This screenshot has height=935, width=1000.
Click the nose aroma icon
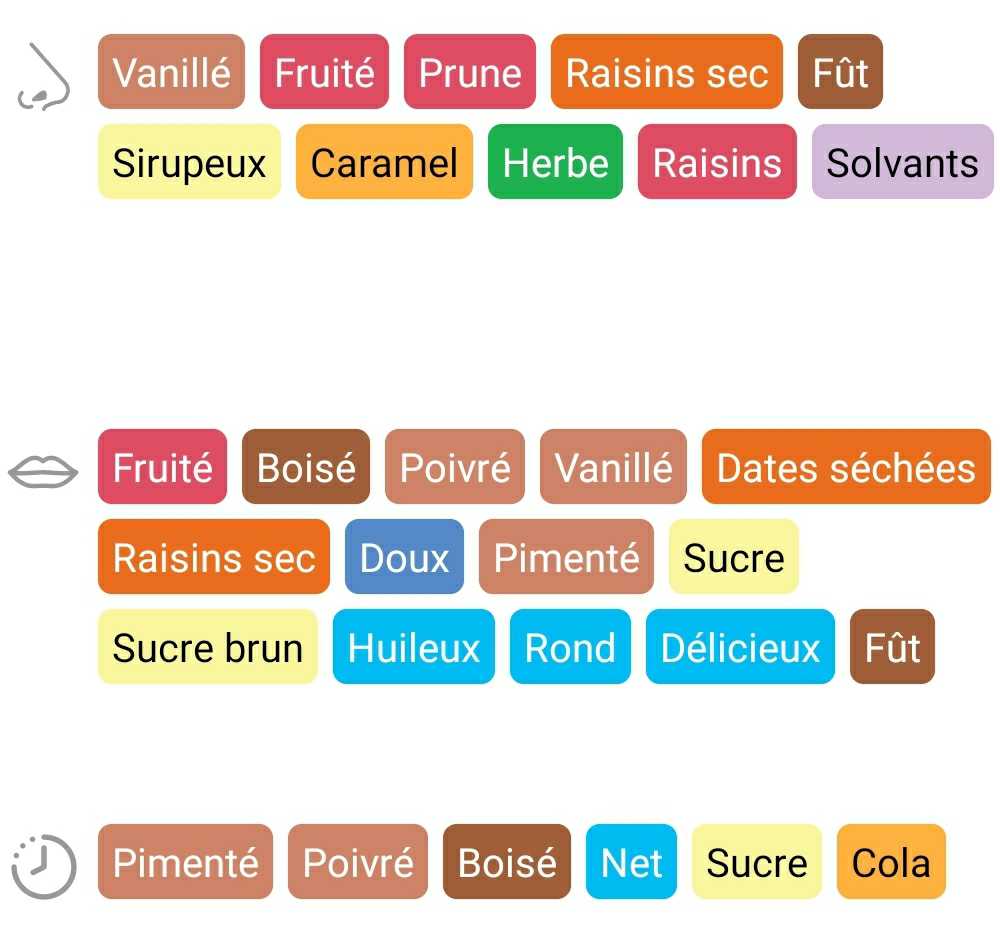[x=42, y=76]
